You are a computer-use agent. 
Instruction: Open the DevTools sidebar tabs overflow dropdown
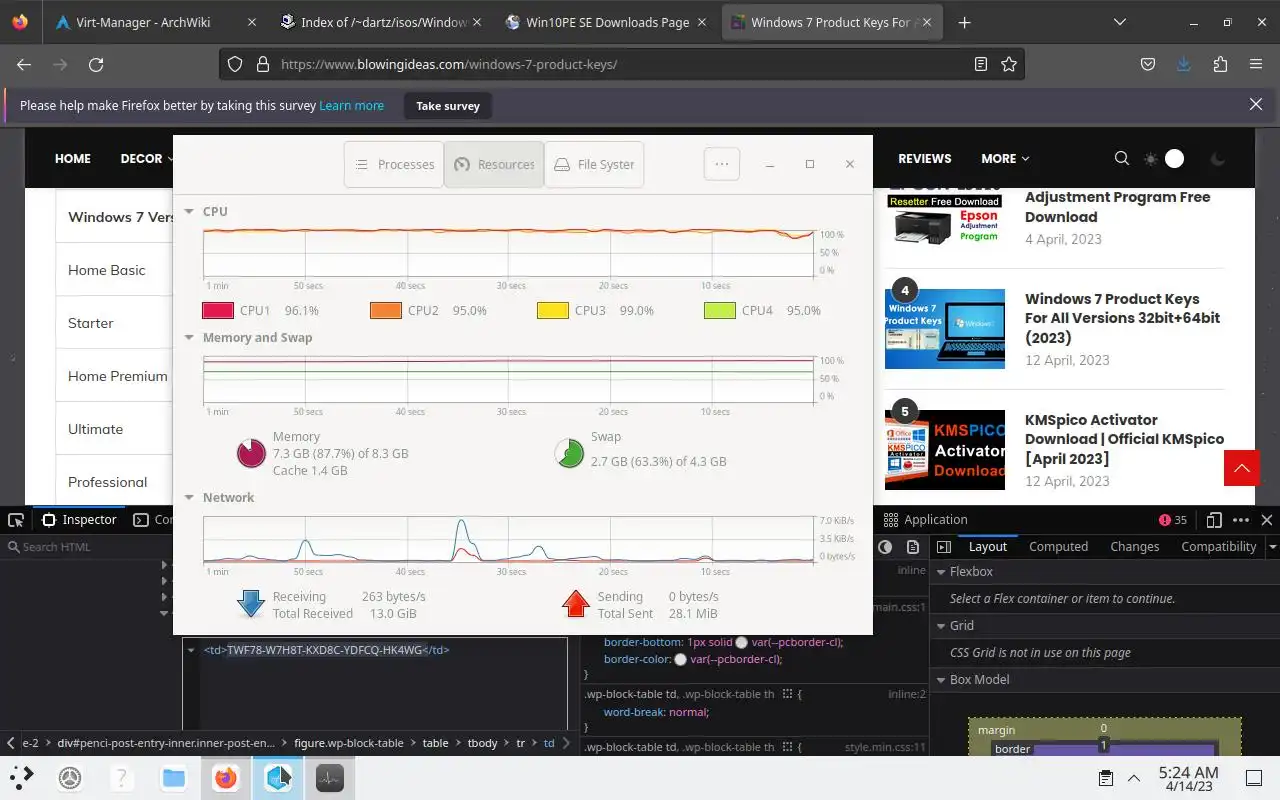1272,547
